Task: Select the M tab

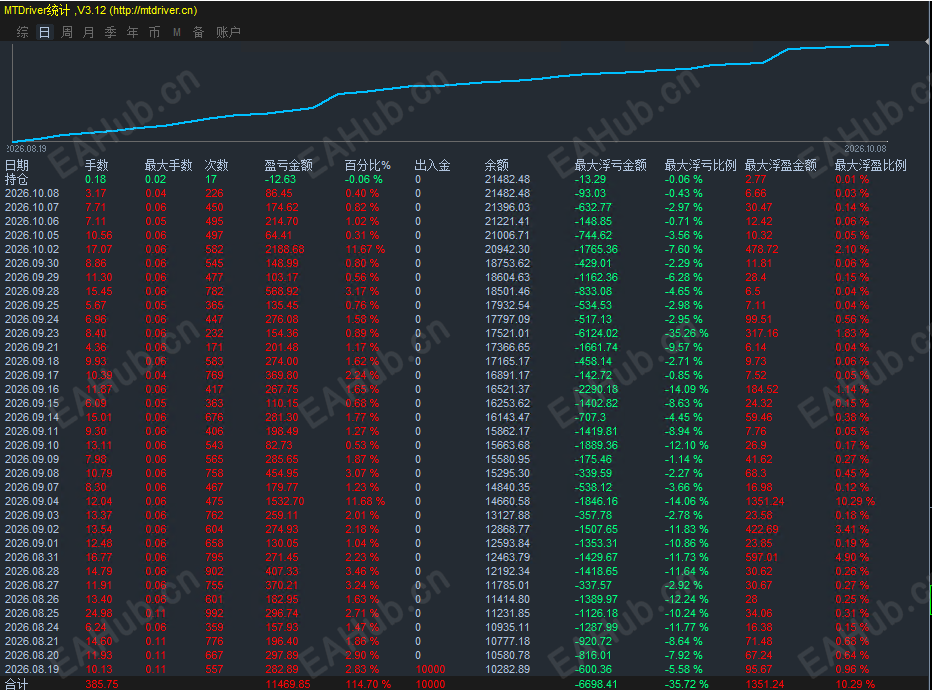Action: point(177,32)
